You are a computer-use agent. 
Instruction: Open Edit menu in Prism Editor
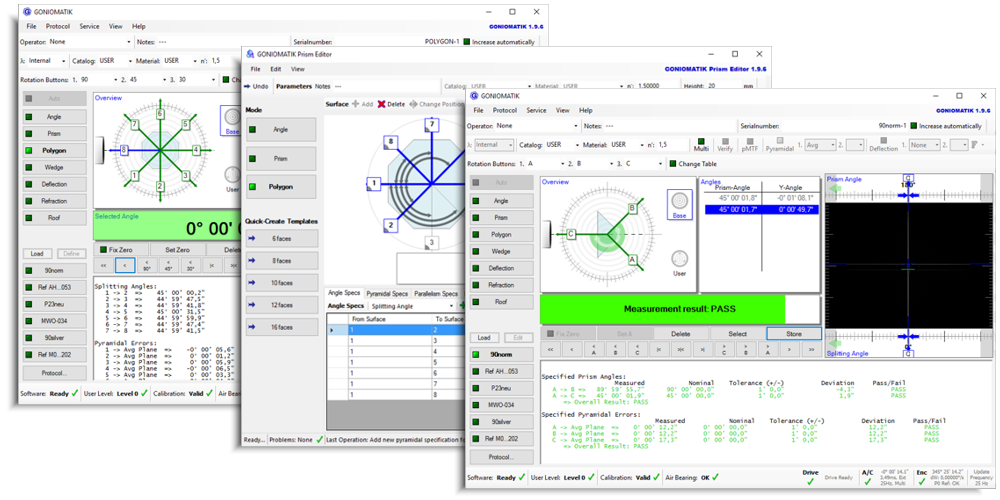276,69
